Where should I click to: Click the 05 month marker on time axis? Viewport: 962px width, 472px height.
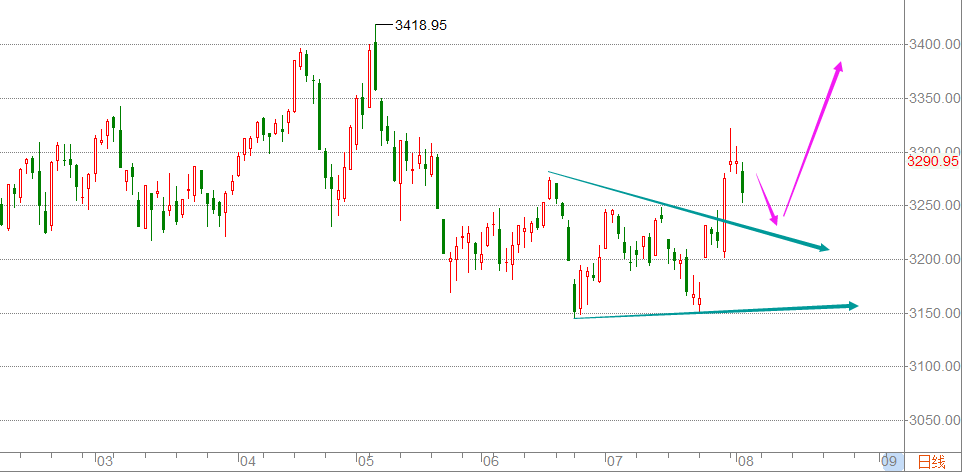pos(366,461)
